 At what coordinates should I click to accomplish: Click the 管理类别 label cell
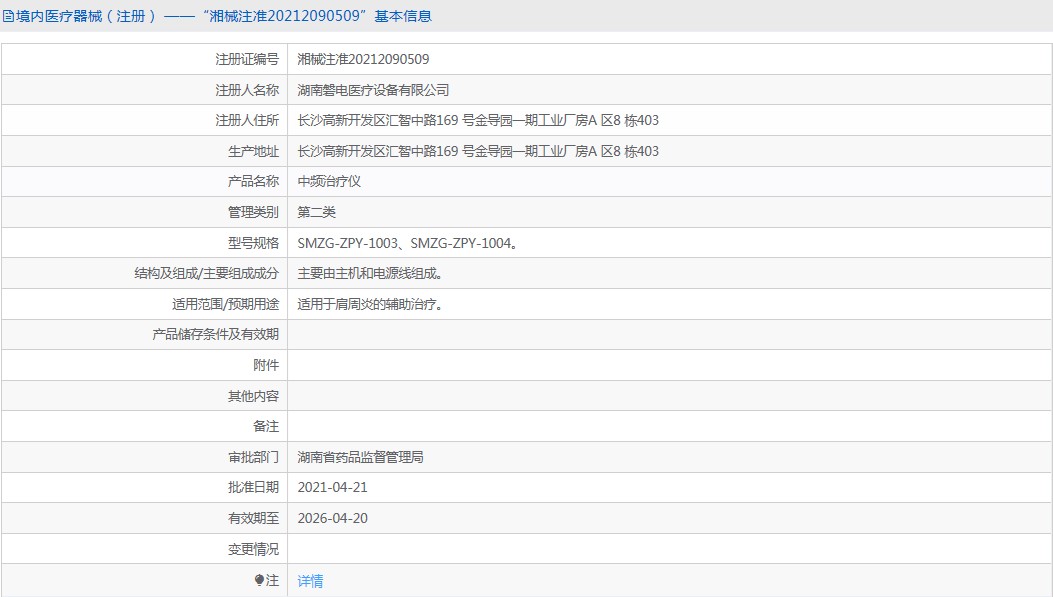tap(144, 212)
